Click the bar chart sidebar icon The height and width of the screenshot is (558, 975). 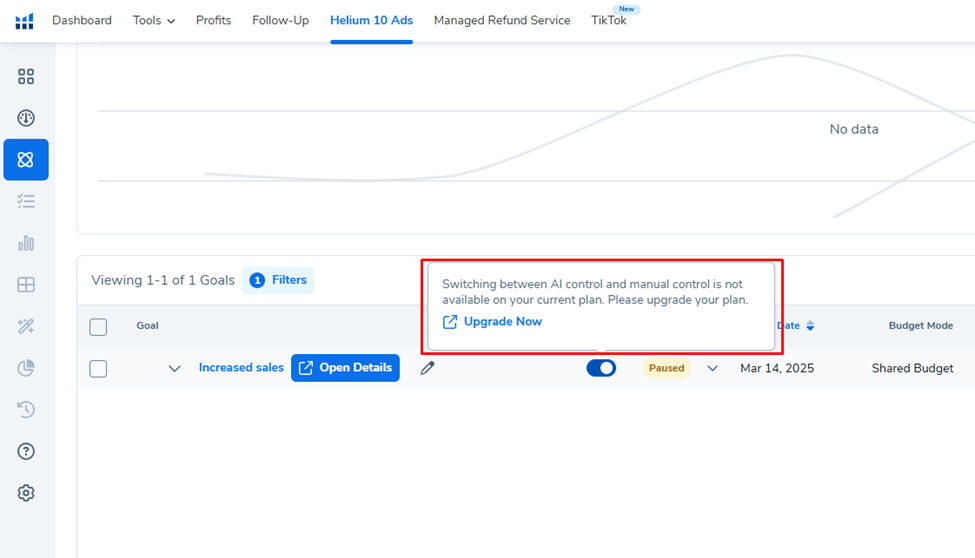(x=26, y=243)
